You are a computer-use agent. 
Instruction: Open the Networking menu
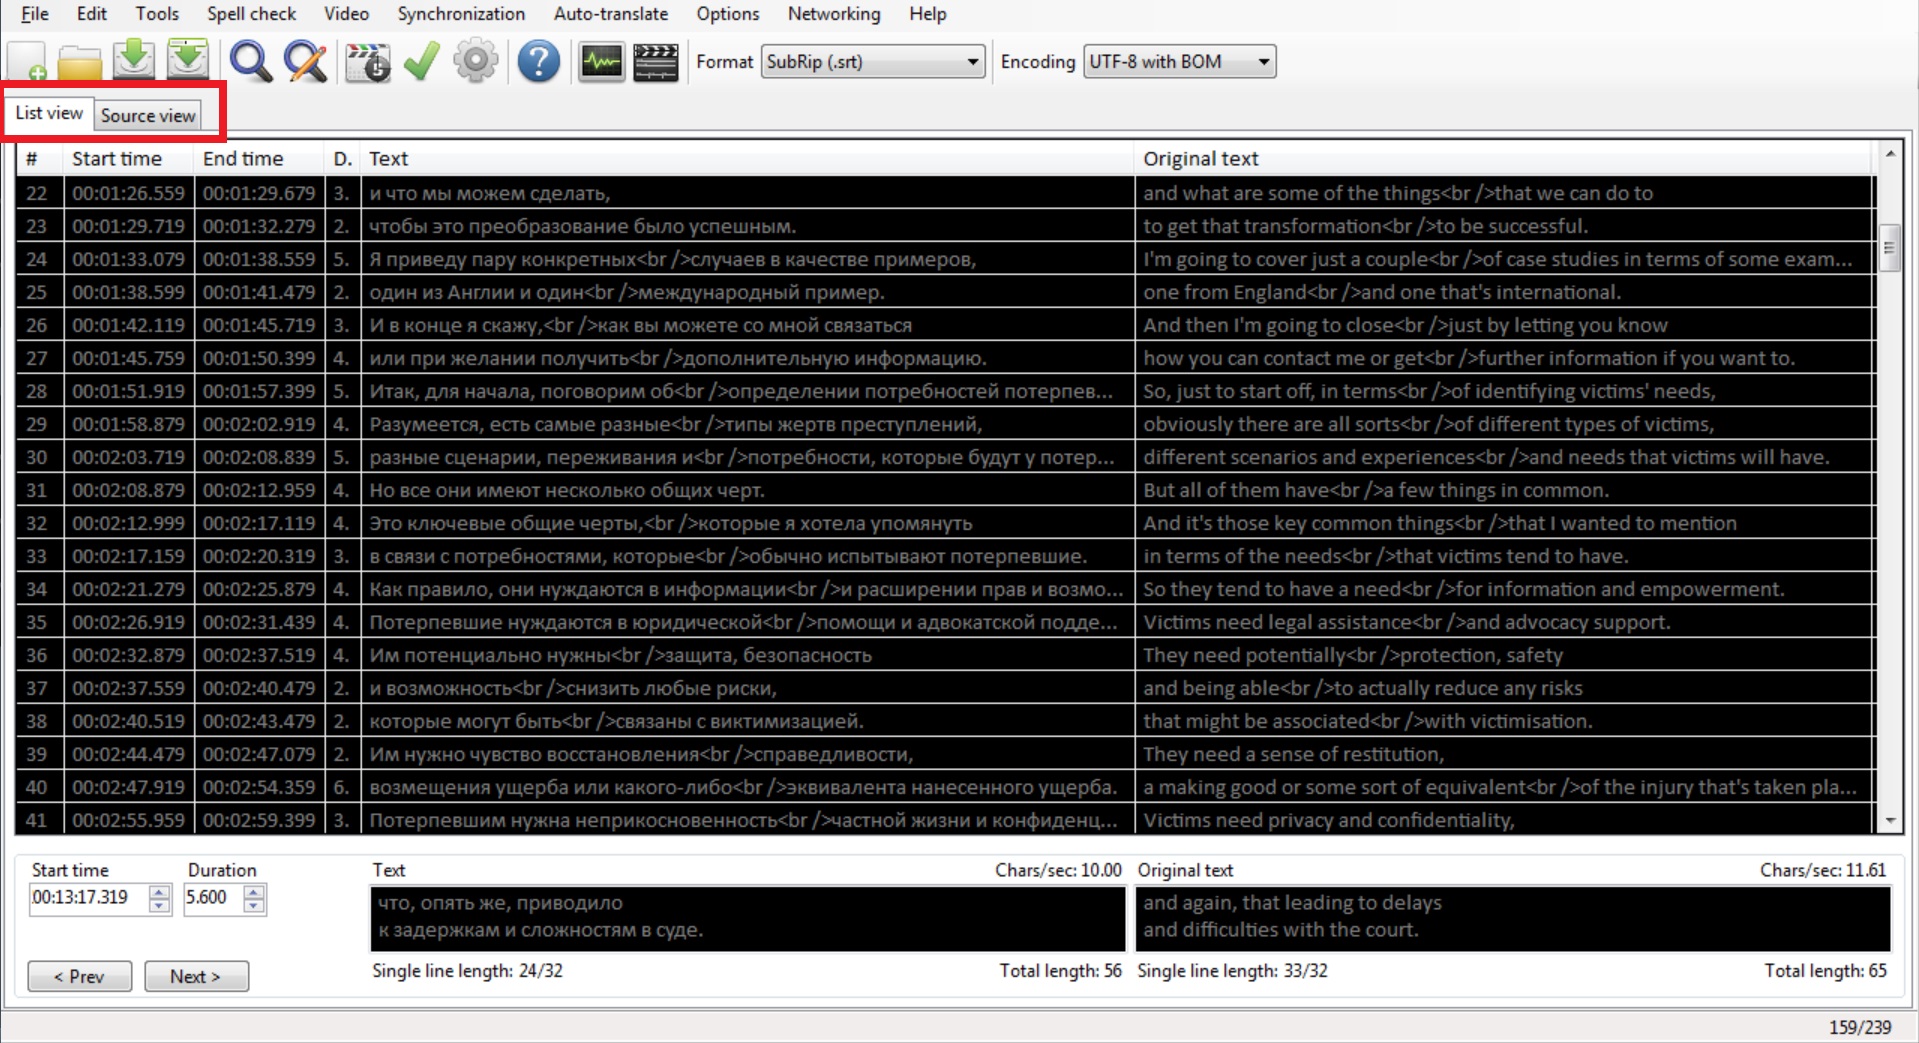(834, 14)
